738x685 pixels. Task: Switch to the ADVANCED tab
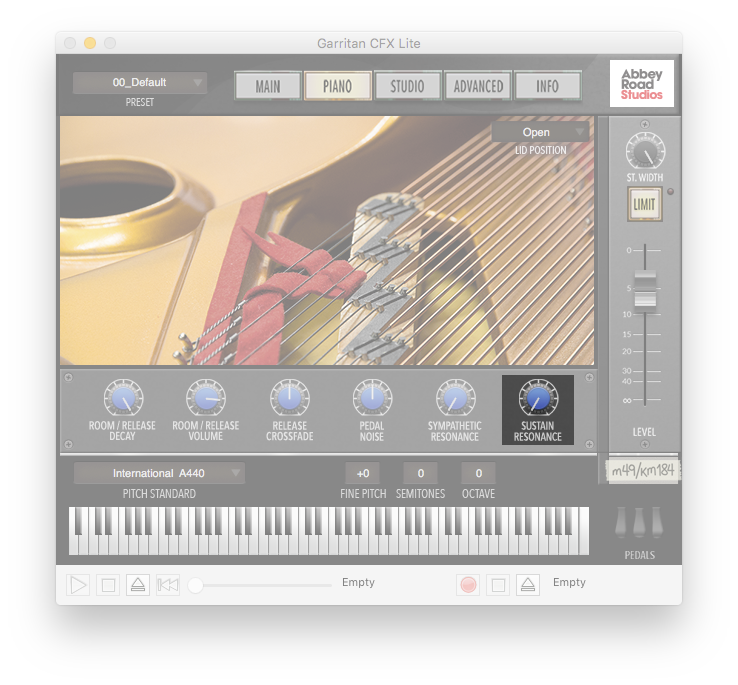(478, 86)
